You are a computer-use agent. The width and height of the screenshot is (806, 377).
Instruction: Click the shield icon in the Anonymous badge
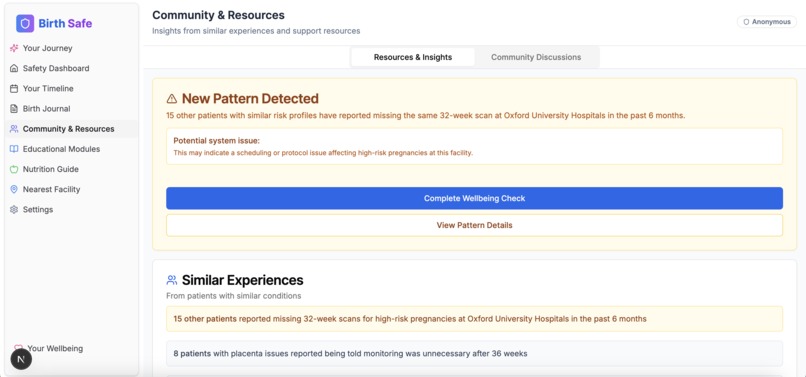click(x=746, y=22)
